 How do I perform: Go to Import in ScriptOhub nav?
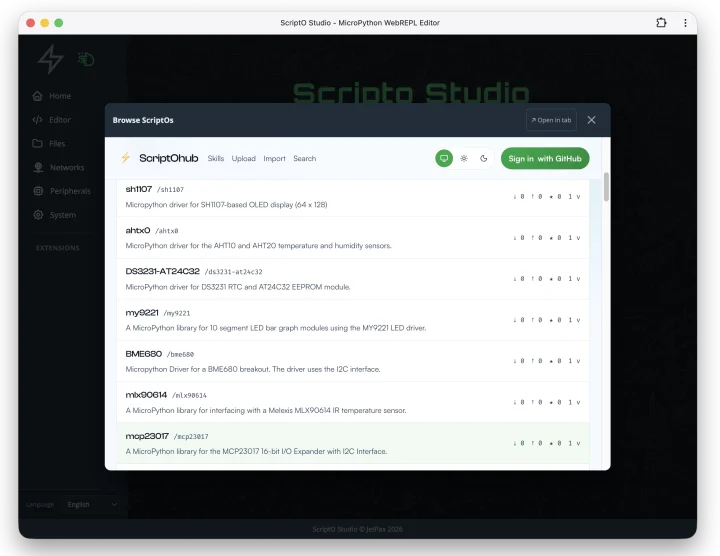point(274,158)
